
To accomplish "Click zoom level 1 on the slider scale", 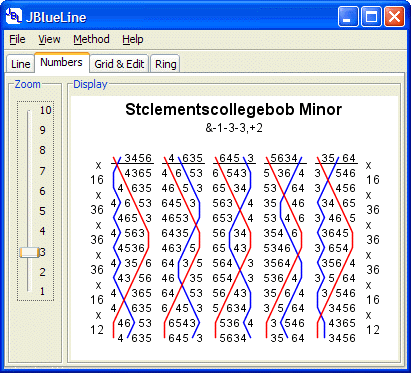I will tap(43, 291).
